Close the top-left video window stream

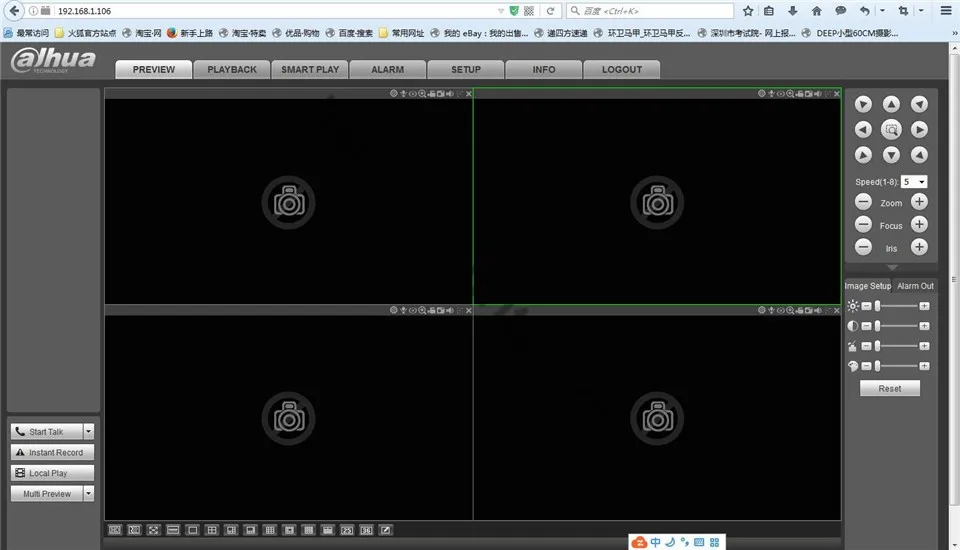469,94
